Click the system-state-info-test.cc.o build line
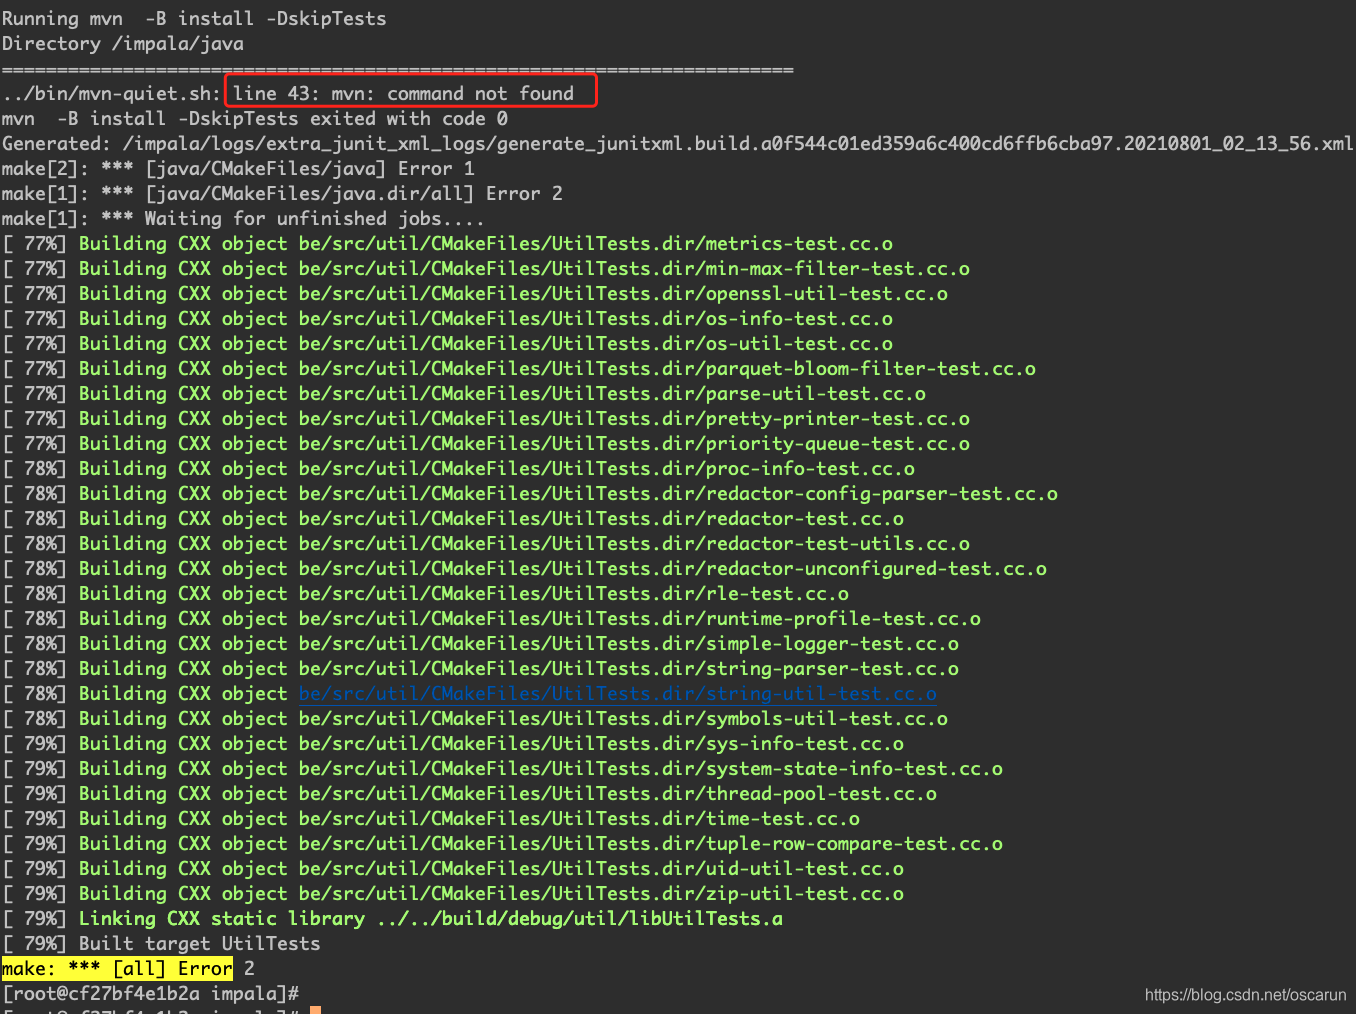Screen dimensions: 1356x1014 pos(503,769)
